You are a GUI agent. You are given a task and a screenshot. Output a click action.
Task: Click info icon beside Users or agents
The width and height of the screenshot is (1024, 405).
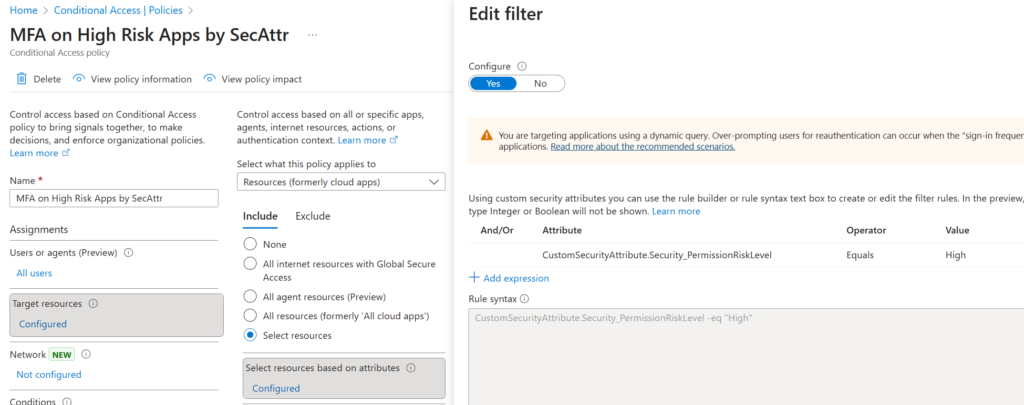(128, 253)
